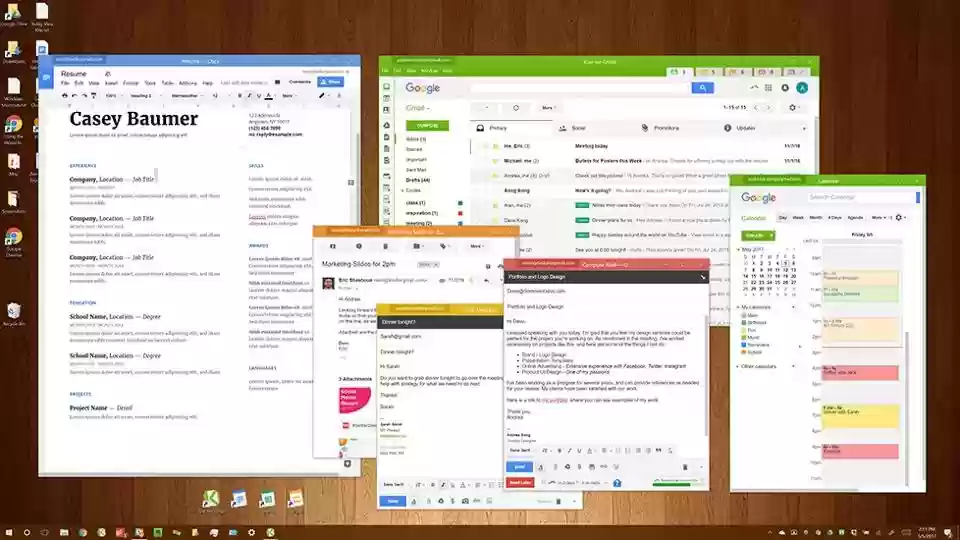The height and width of the screenshot is (540, 960).
Task: Select the Week view in Calendar
Action: [x=798, y=217]
